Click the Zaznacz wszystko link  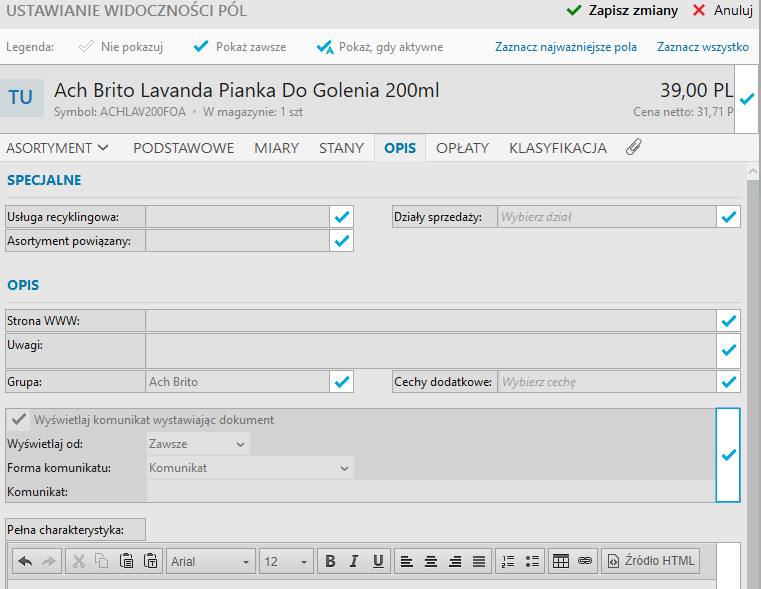coord(702,47)
